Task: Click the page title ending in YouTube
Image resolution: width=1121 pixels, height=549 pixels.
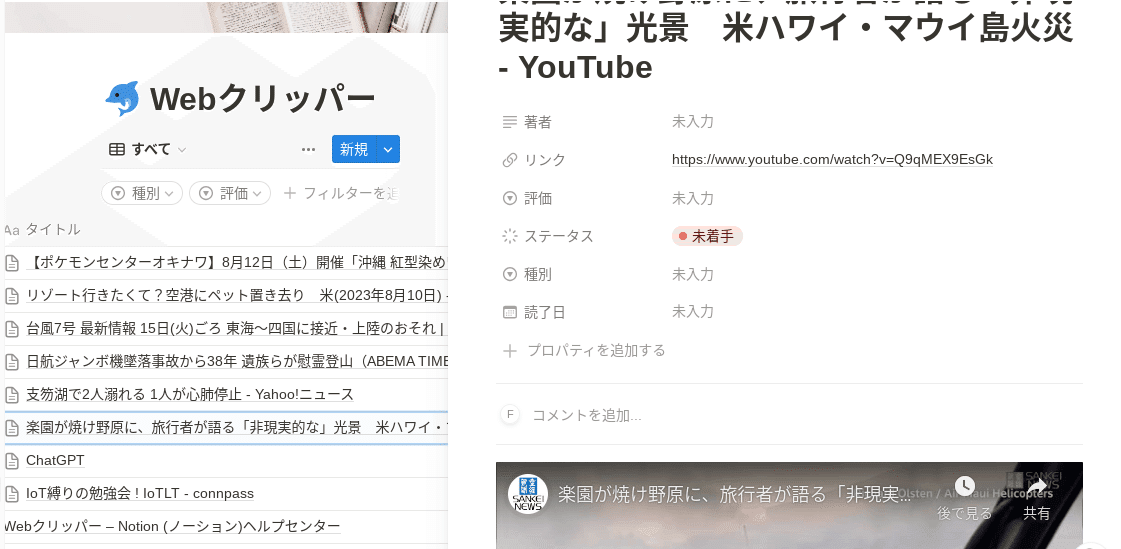Action: tap(786, 41)
